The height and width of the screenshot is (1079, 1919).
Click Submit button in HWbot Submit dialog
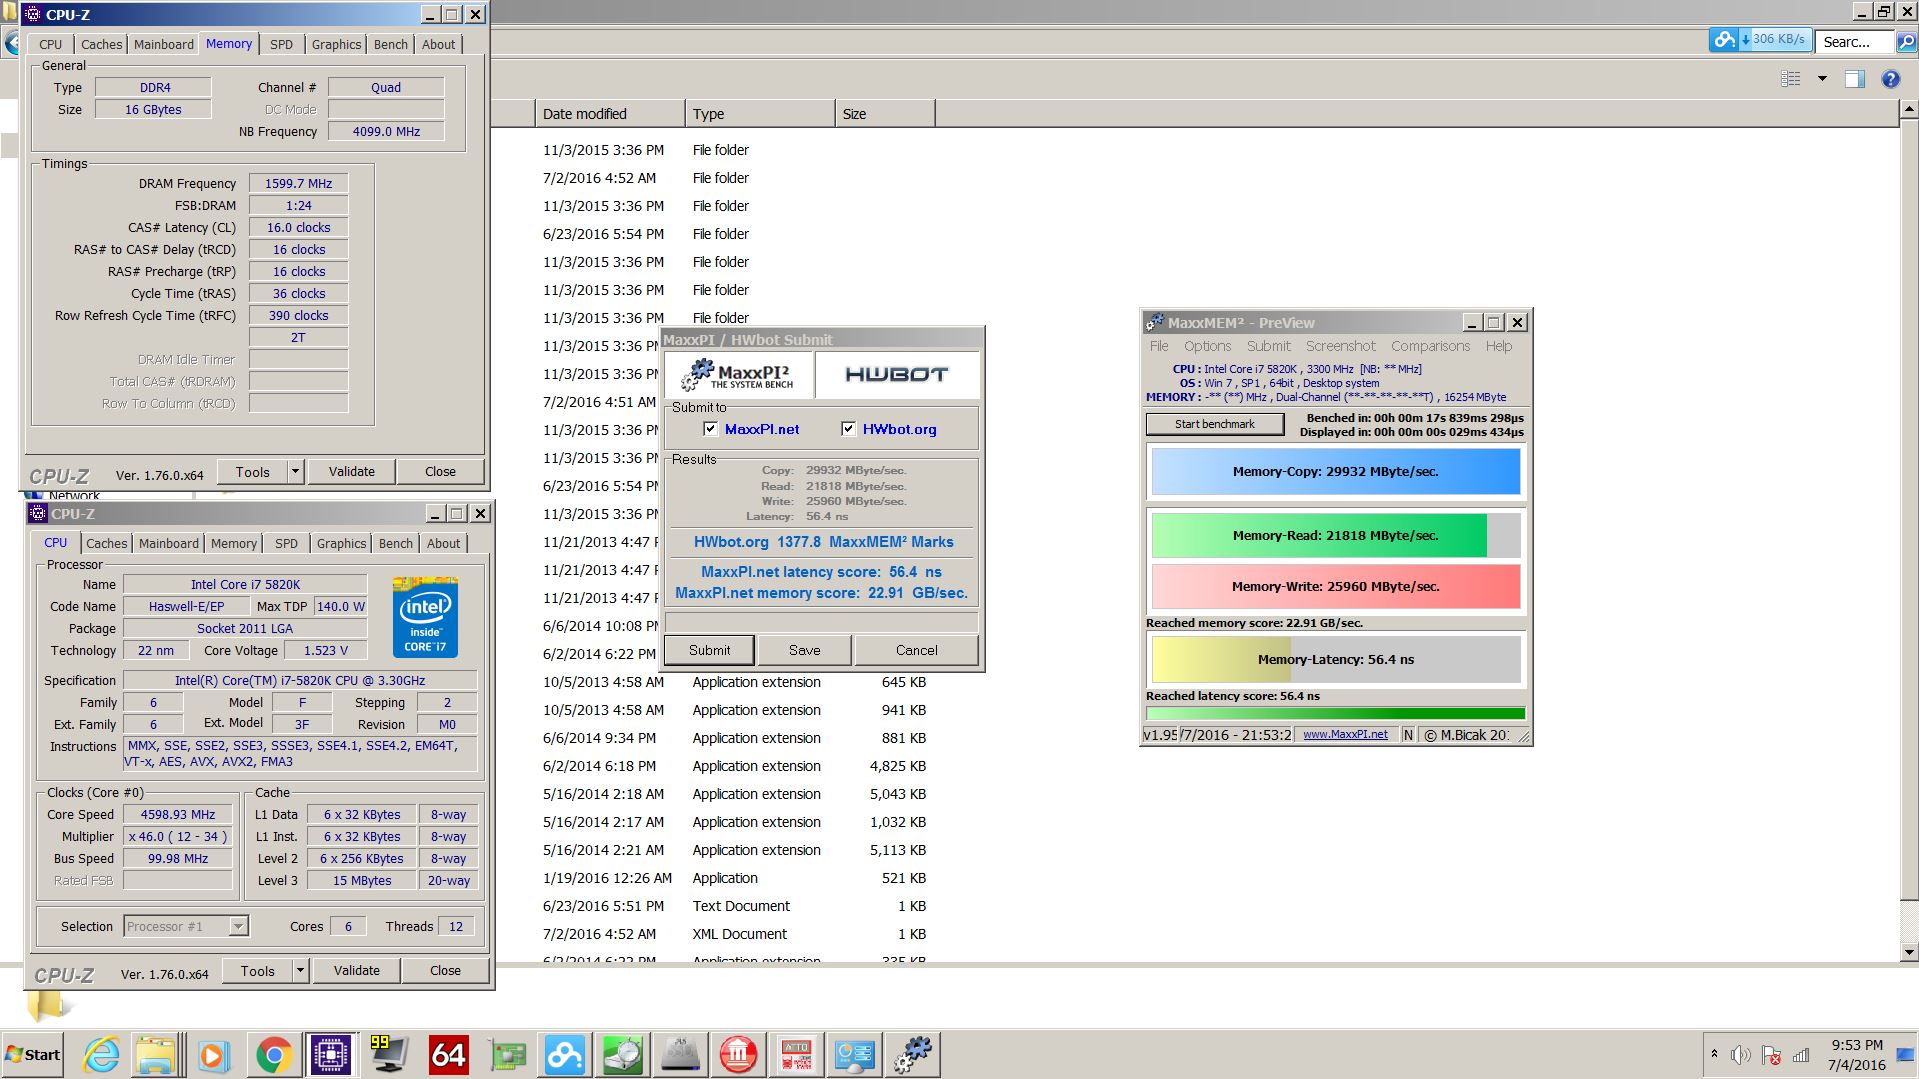(x=709, y=650)
